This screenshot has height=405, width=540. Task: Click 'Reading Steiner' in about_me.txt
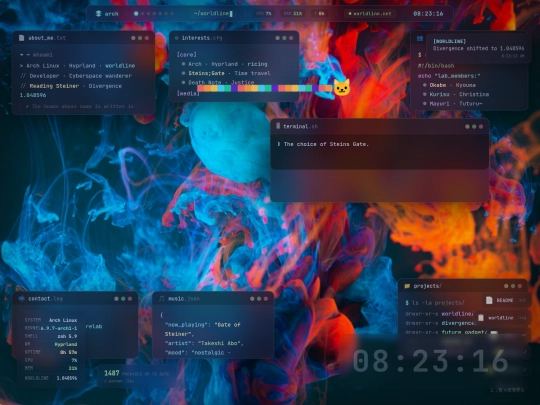pyautogui.click(x=54, y=86)
